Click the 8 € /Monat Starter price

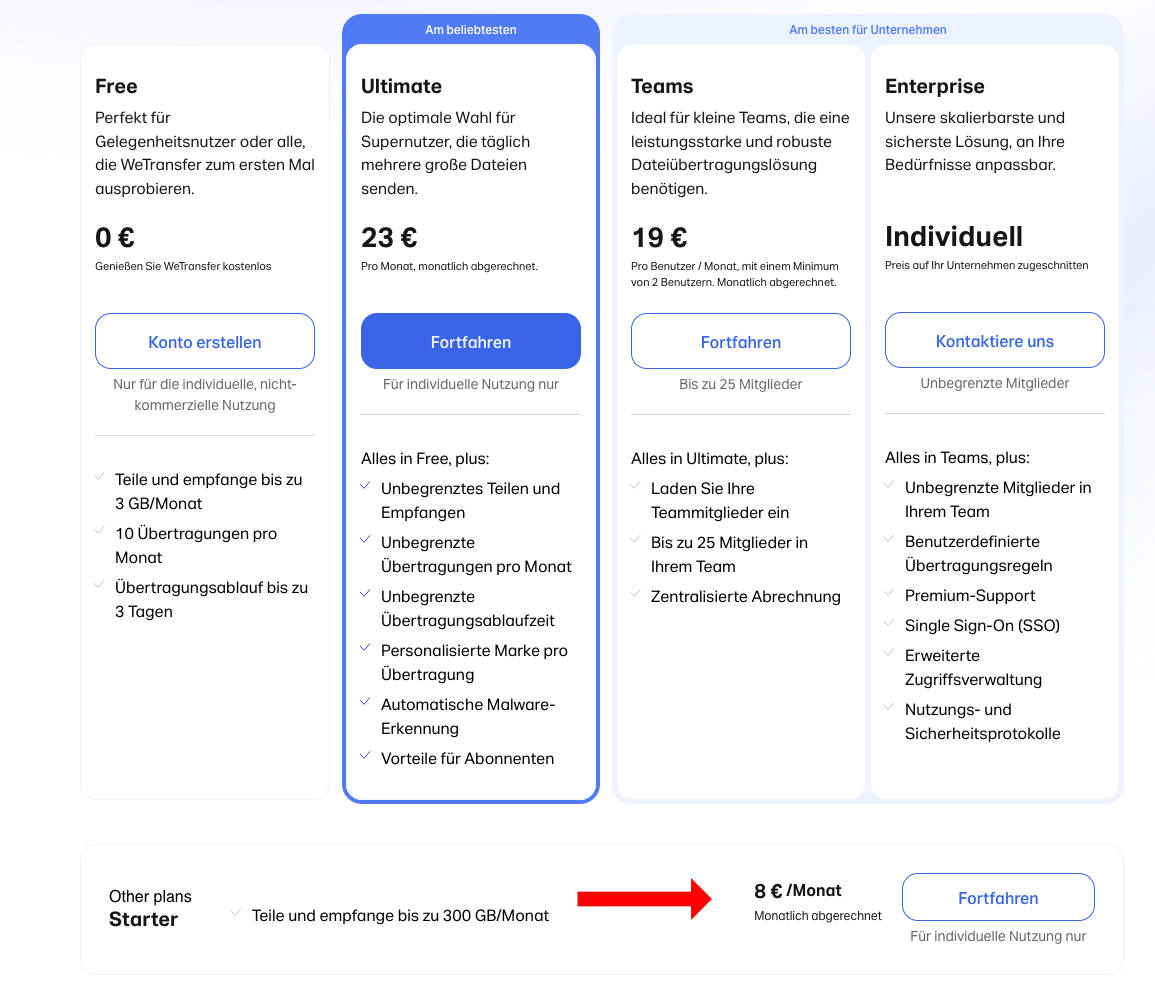point(798,890)
